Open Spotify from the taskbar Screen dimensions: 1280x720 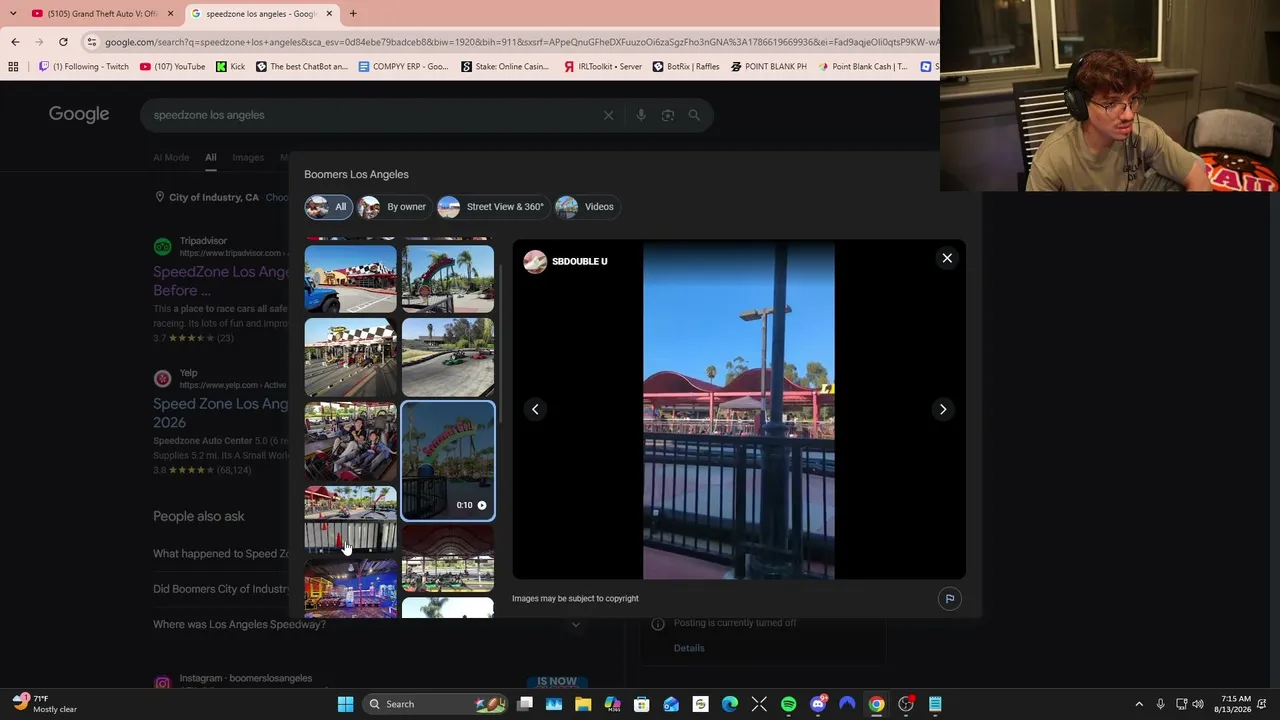pyautogui.click(x=788, y=704)
